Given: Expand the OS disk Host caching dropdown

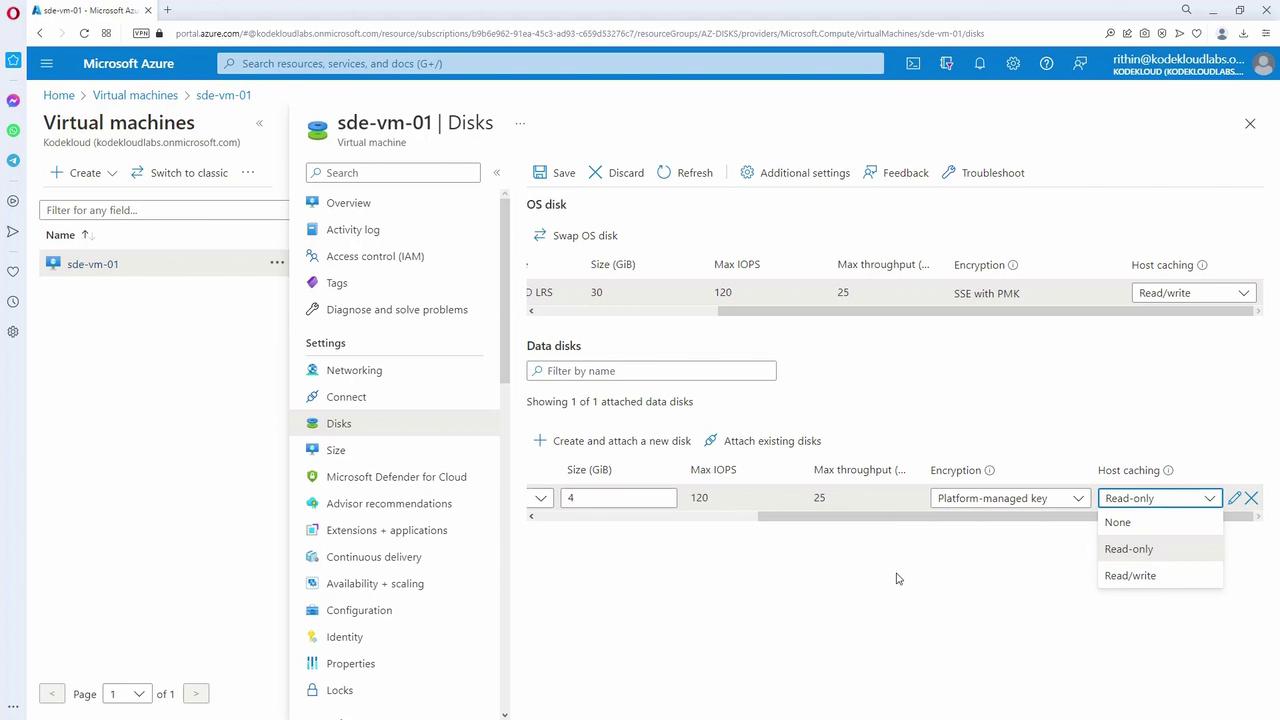Looking at the screenshot, I should coord(1194,293).
